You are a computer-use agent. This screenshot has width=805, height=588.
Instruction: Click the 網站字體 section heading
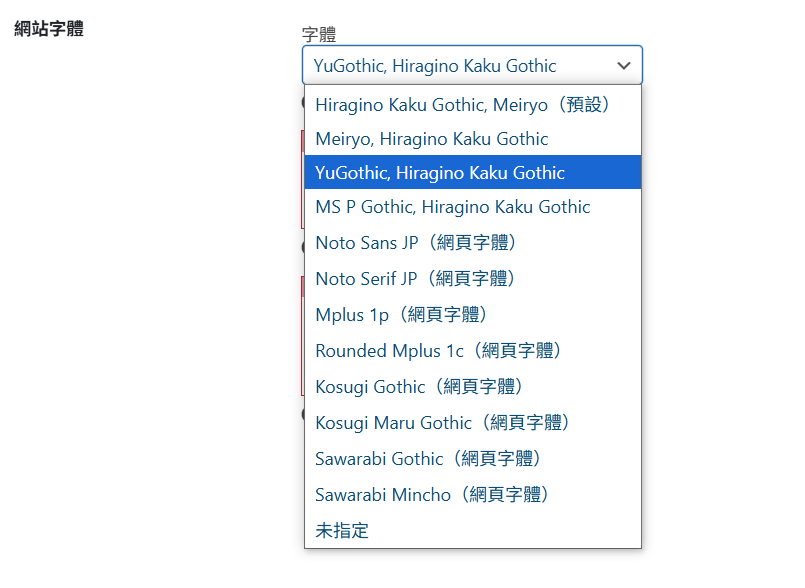[49, 28]
